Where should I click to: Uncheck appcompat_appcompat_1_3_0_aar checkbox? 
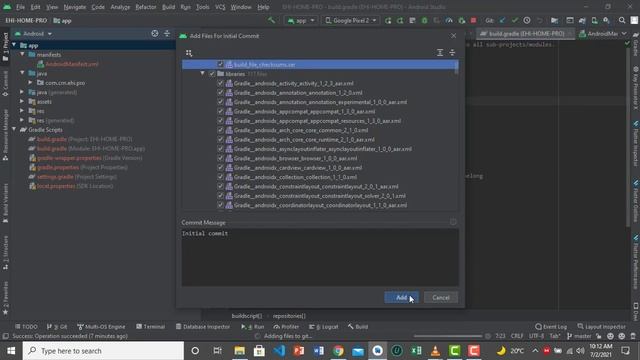(x=220, y=111)
